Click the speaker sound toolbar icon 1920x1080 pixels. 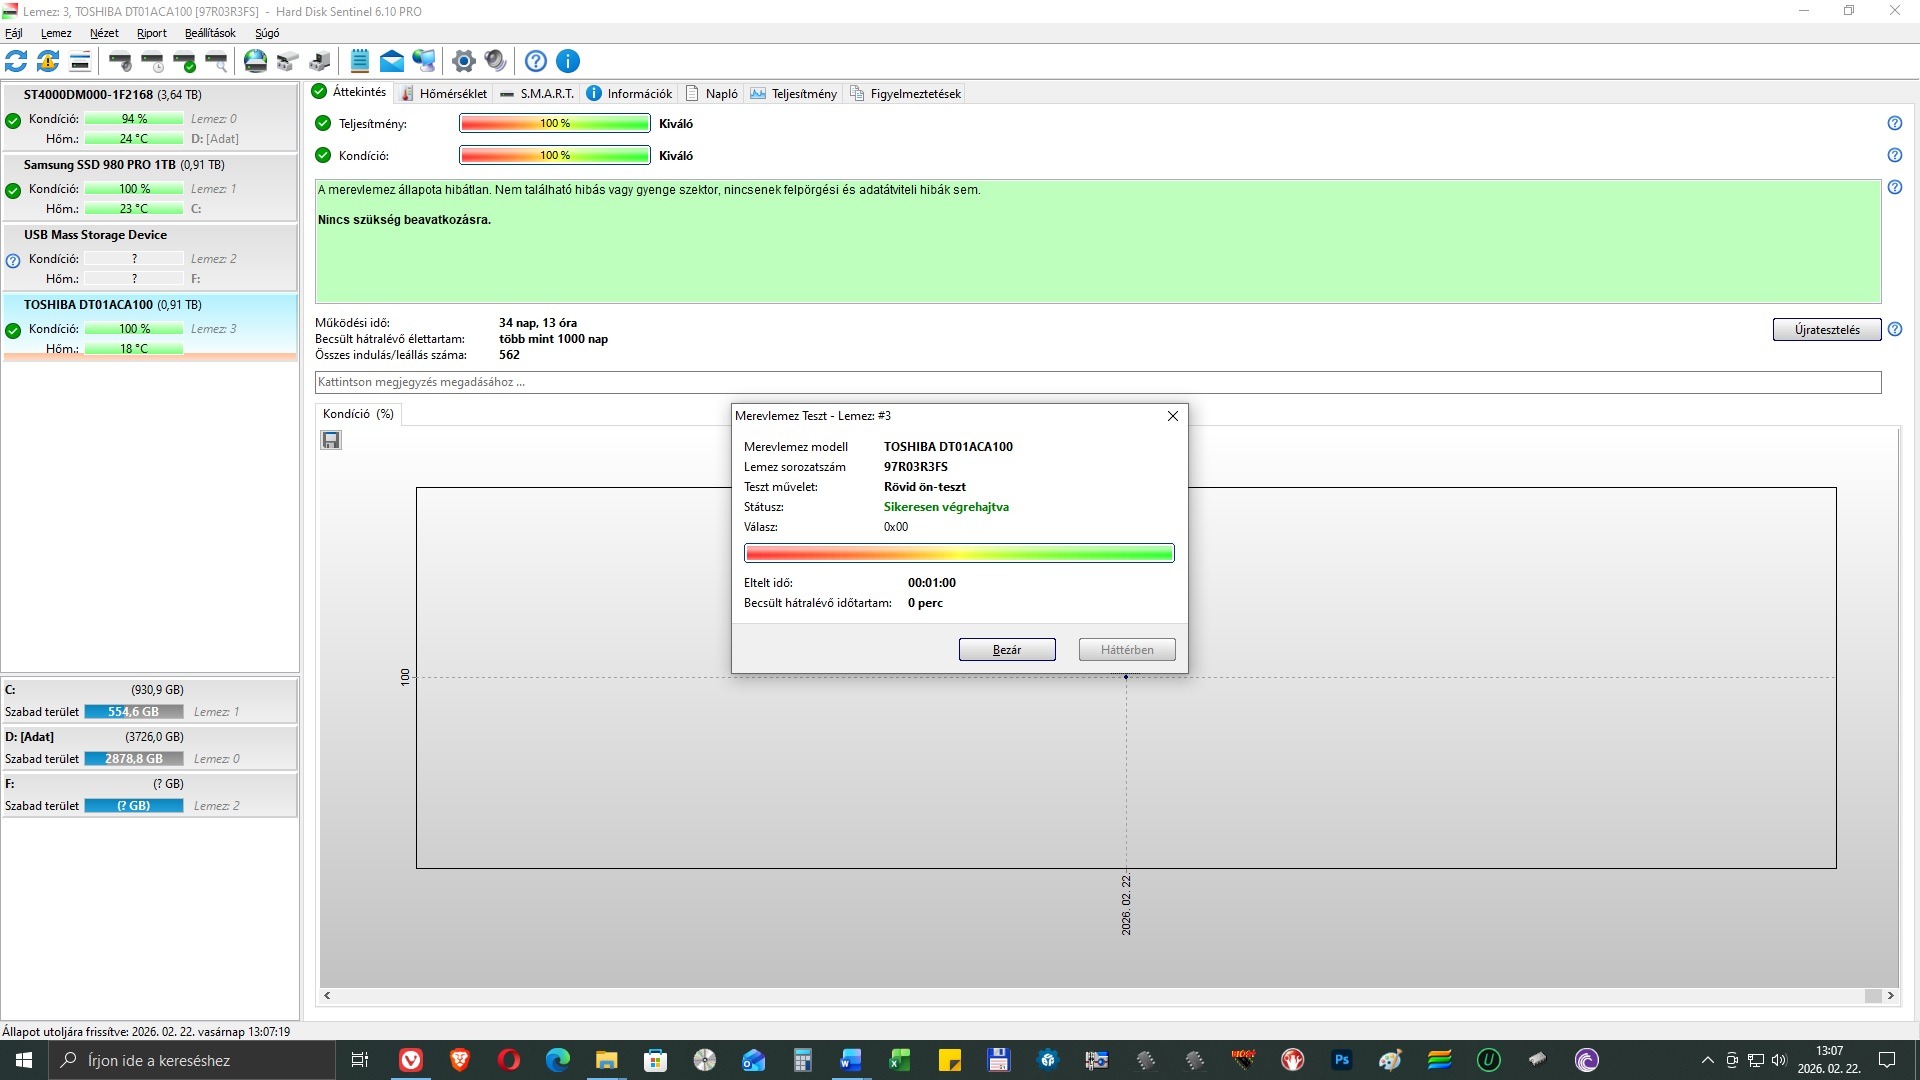coord(495,61)
